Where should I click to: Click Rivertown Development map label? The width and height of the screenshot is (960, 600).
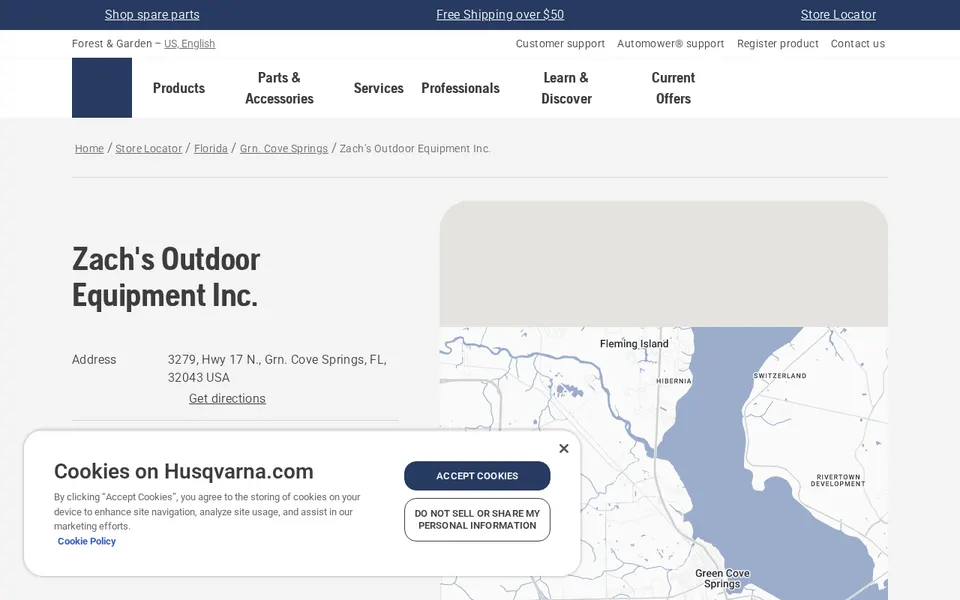pos(838,480)
